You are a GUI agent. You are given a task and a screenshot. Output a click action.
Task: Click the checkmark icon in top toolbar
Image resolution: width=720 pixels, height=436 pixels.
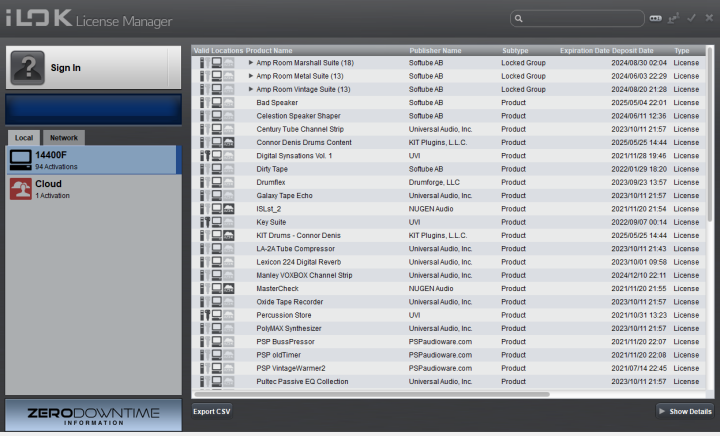(692, 18)
